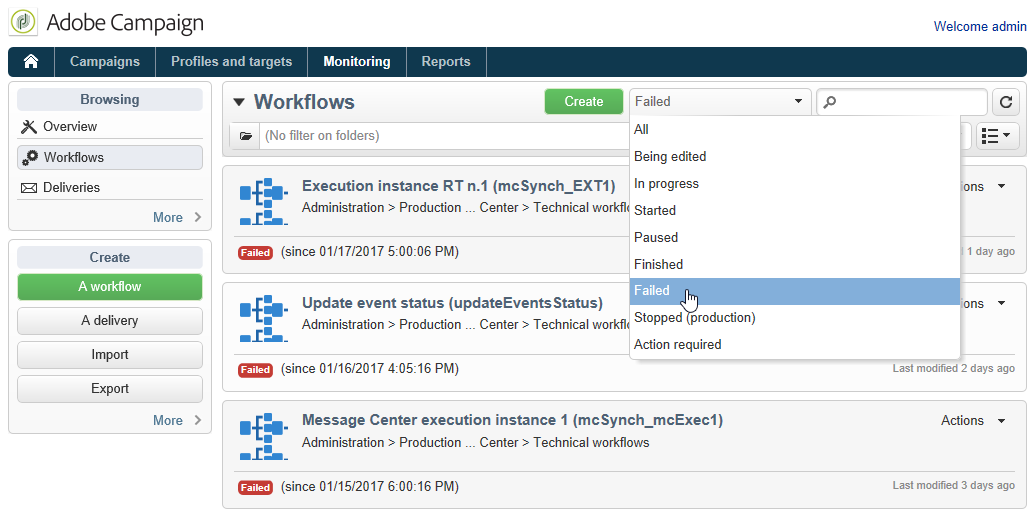Select the Paused status option

794,237
